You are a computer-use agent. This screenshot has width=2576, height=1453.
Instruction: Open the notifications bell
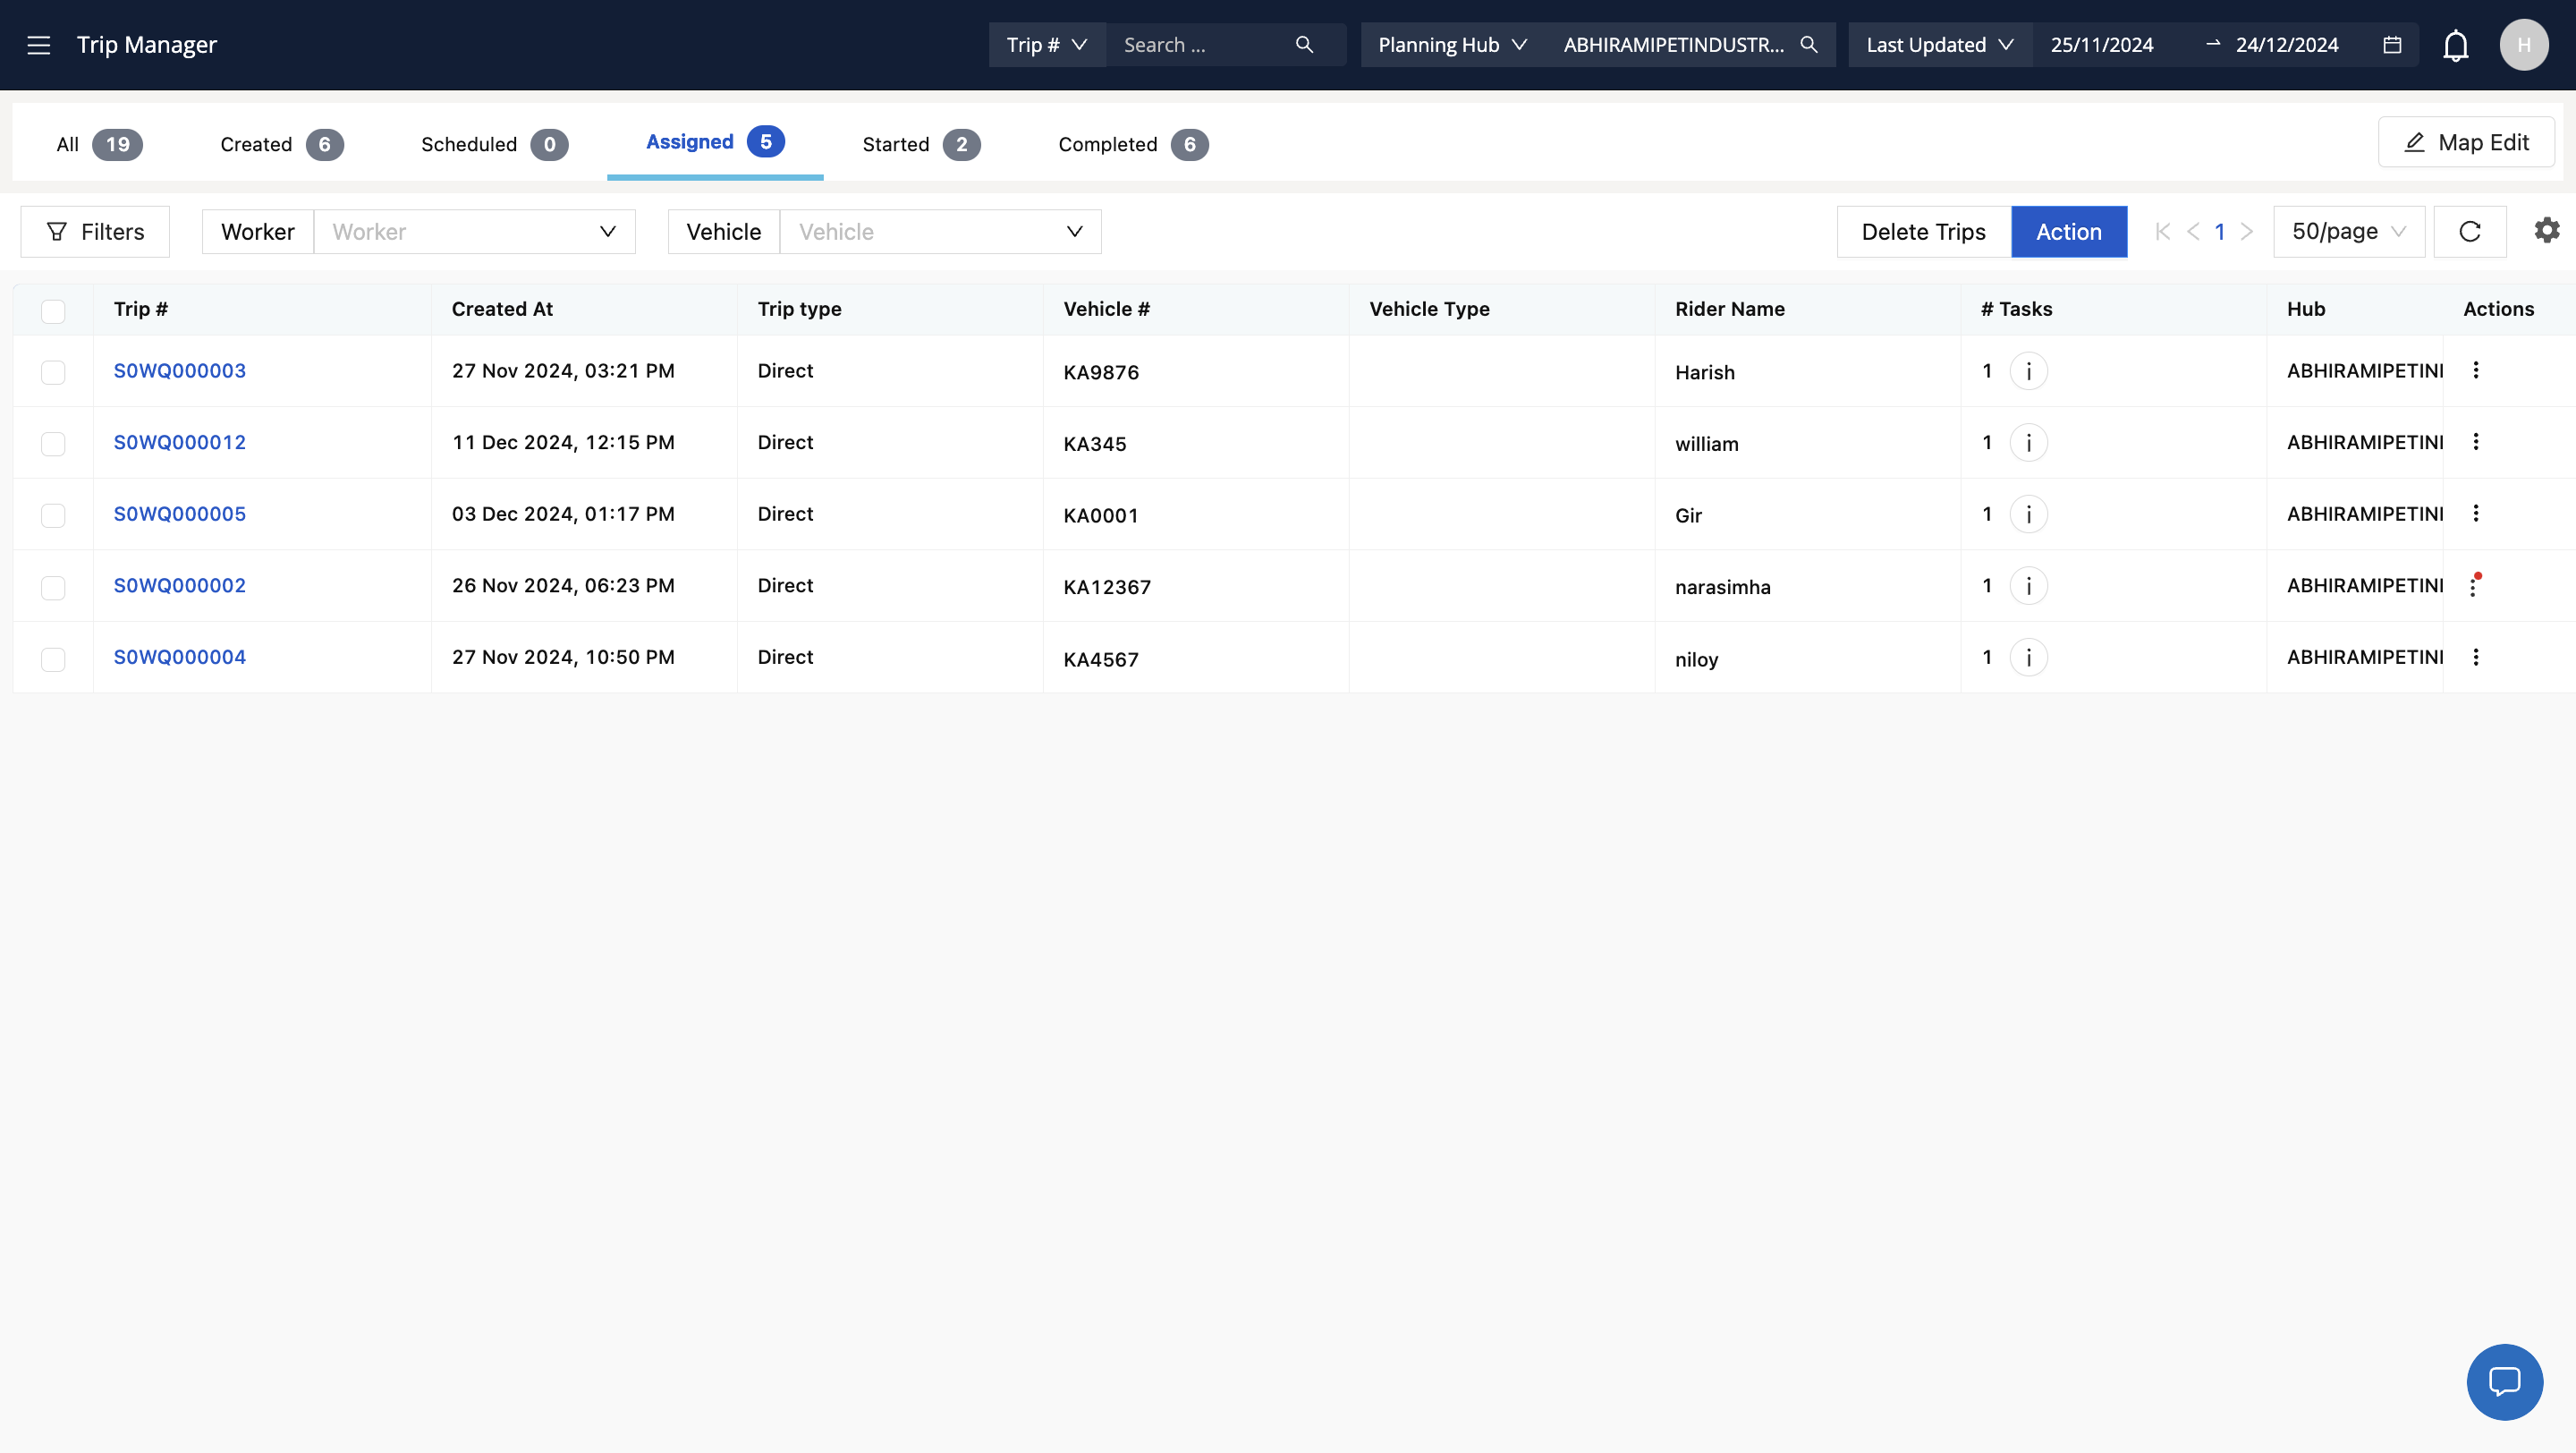pos(2456,45)
